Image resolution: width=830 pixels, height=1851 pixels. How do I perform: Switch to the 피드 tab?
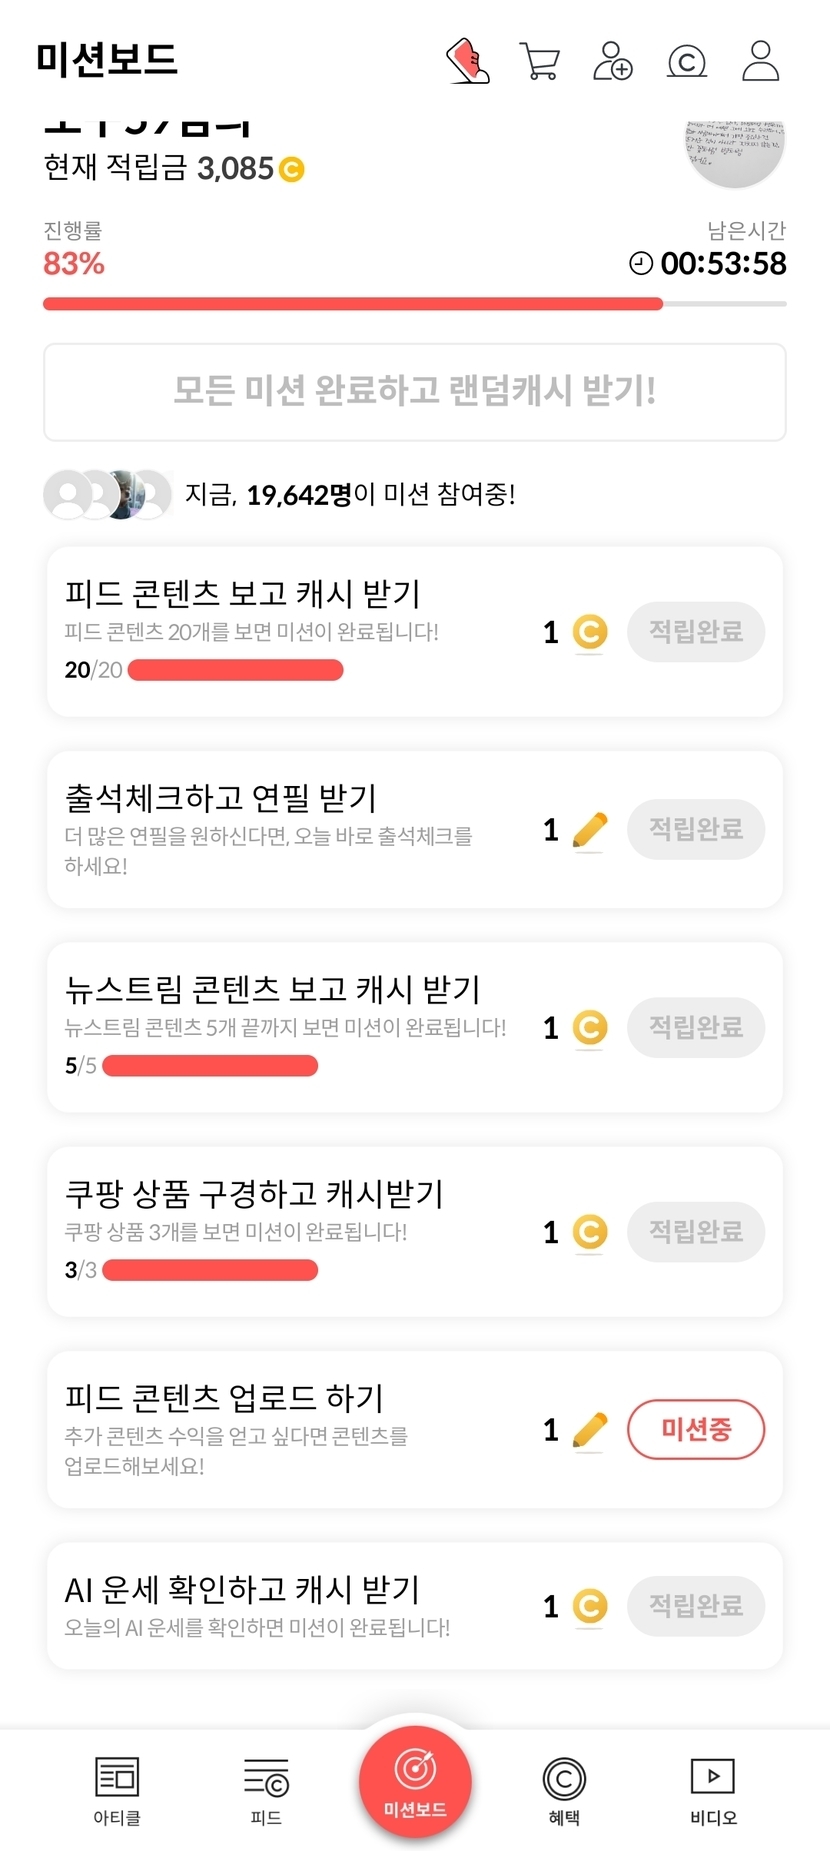coord(266,1789)
